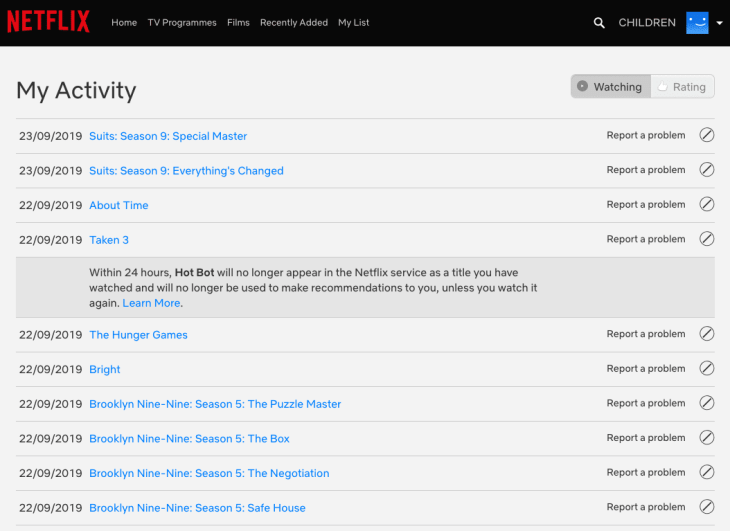
Task: Report a problem for The Puzzle Master
Action: pyautogui.click(x=646, y=404)
